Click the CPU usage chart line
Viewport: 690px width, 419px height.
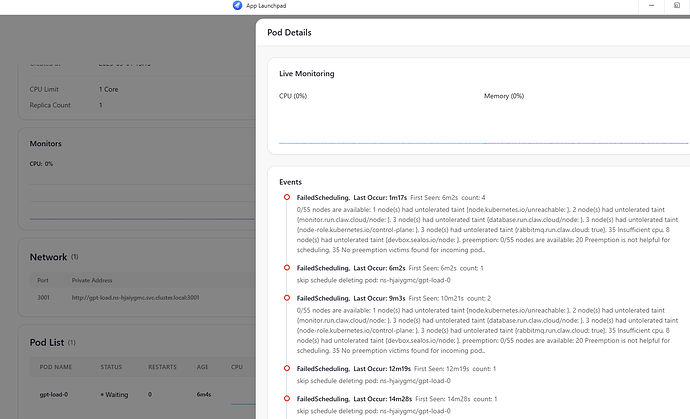[x=381, y=143]
